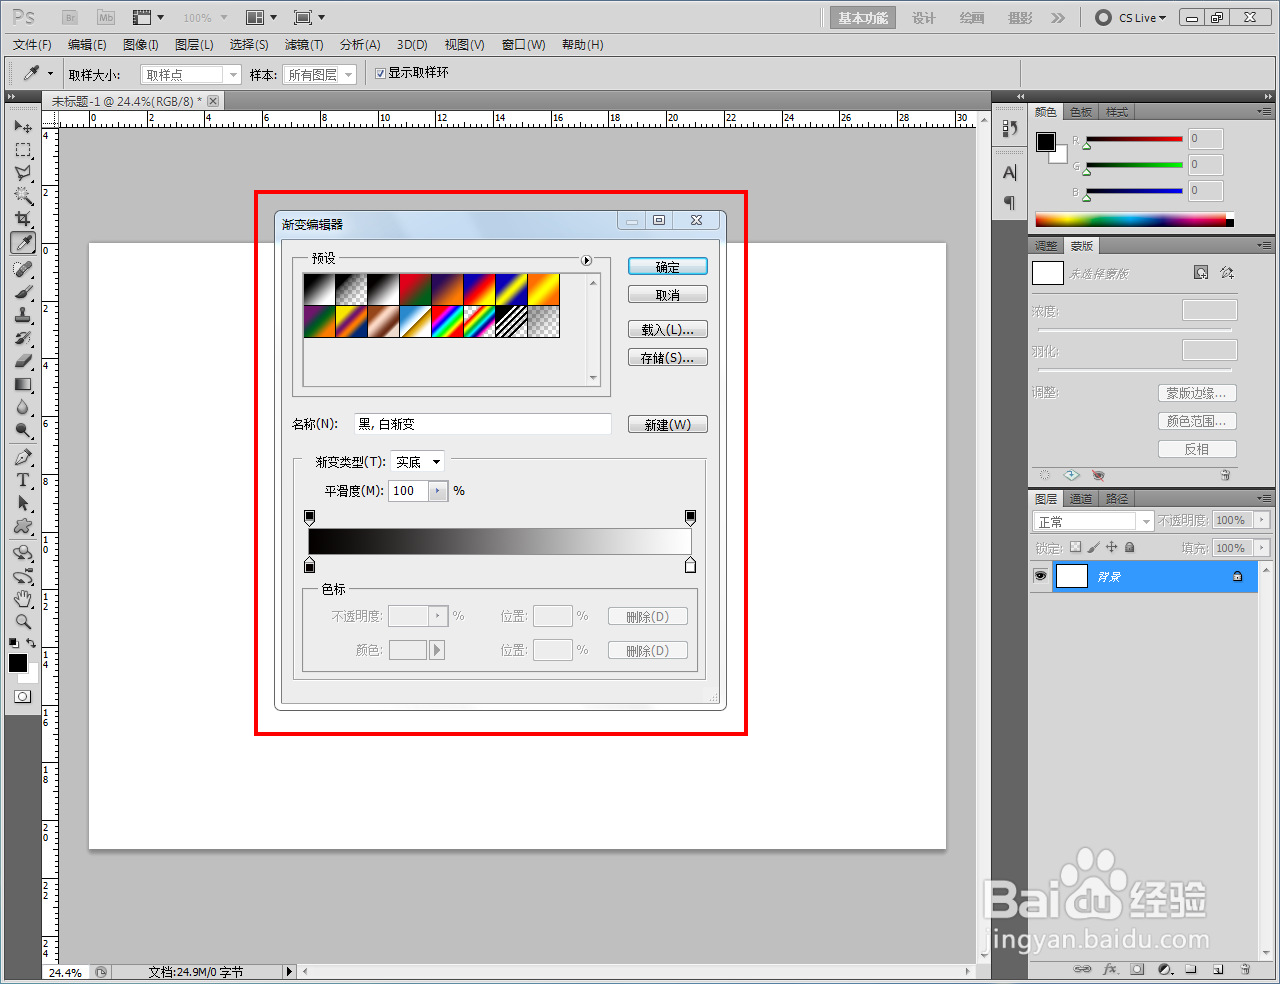Select the 3D Object Rotate tool
The height and width of the screenshot is (984, 1280).
[x=23, y=553]
